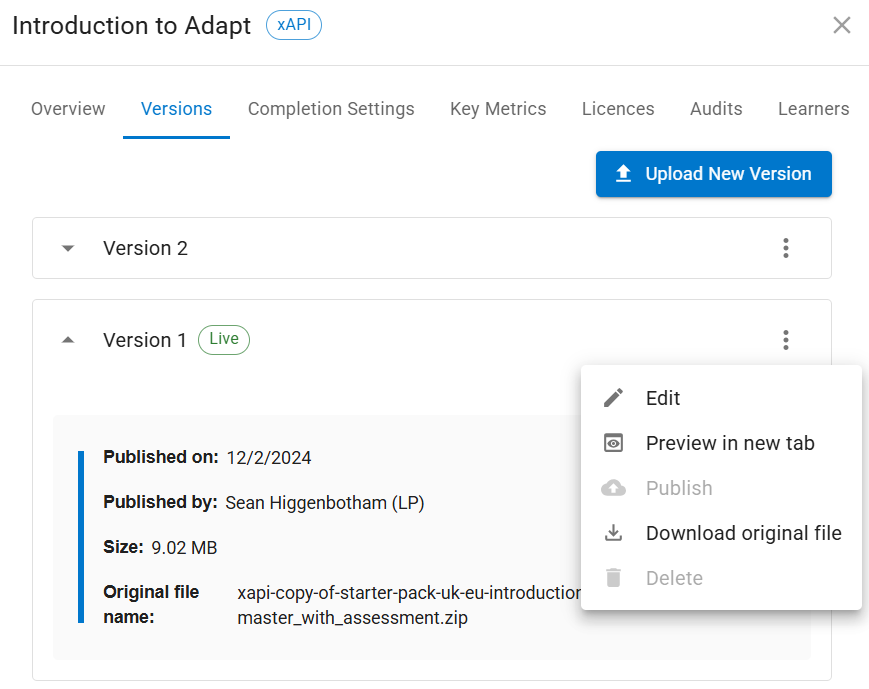The height and width of the screenshot is (689, 869).
Task: Expand the Version 2 panel arrow
Action: [68, 248]
